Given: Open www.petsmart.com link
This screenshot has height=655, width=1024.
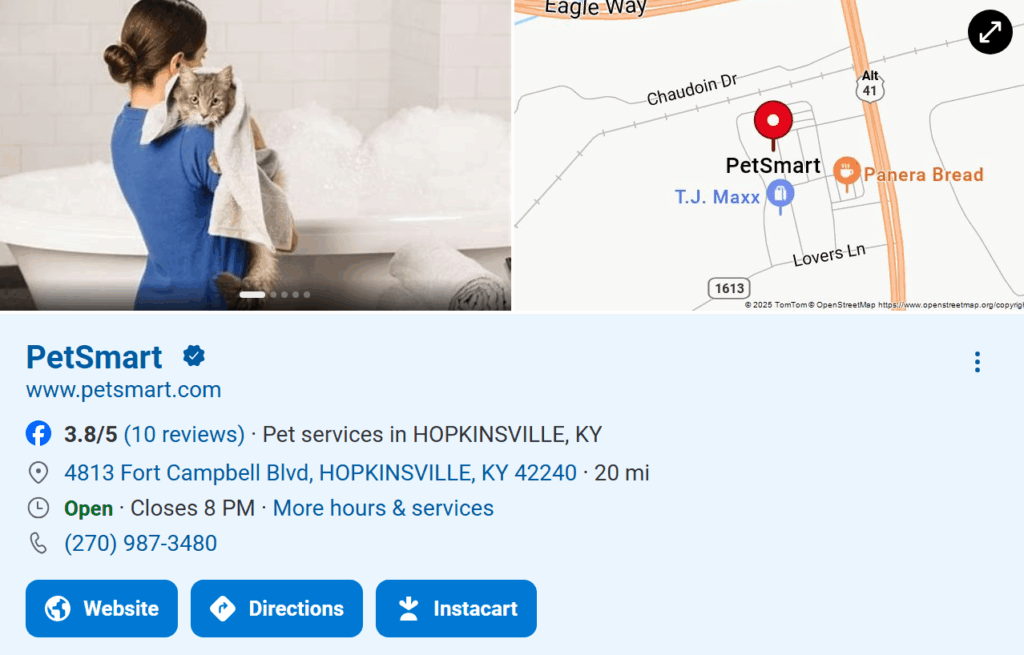Looking at the screenshot, I should click(123, 390).
